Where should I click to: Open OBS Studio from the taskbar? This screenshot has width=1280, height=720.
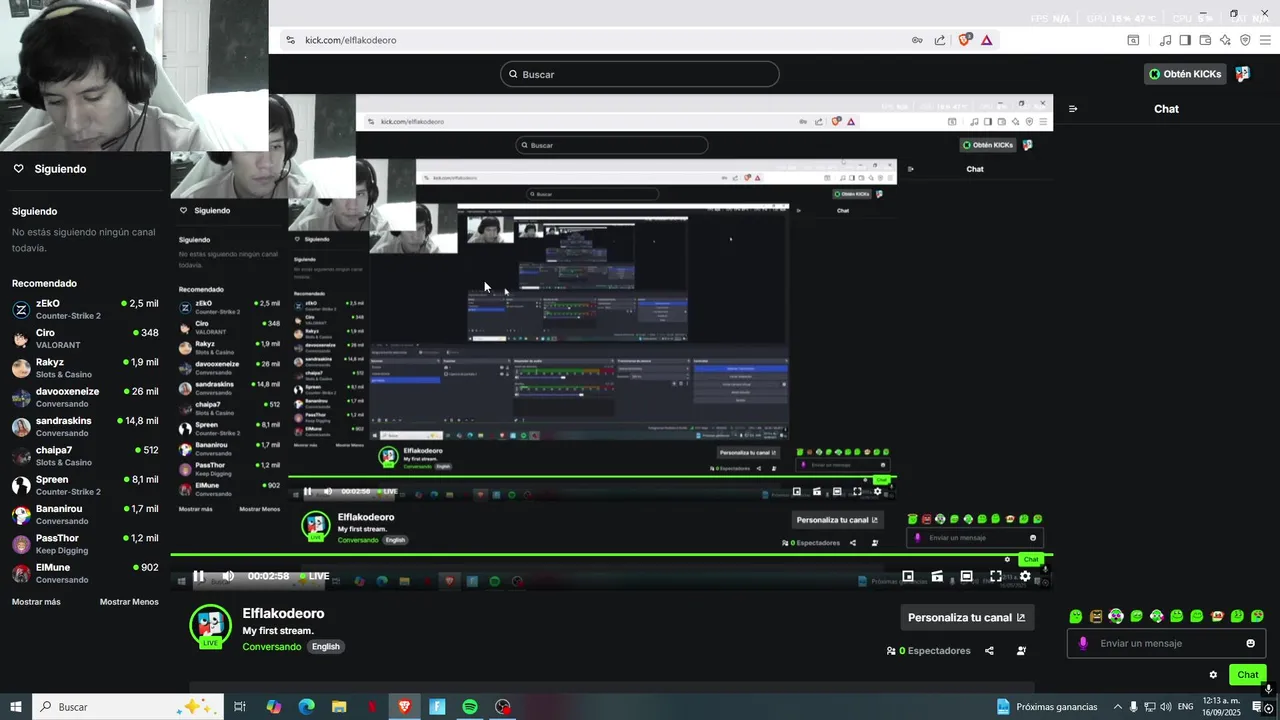(503, 707)
